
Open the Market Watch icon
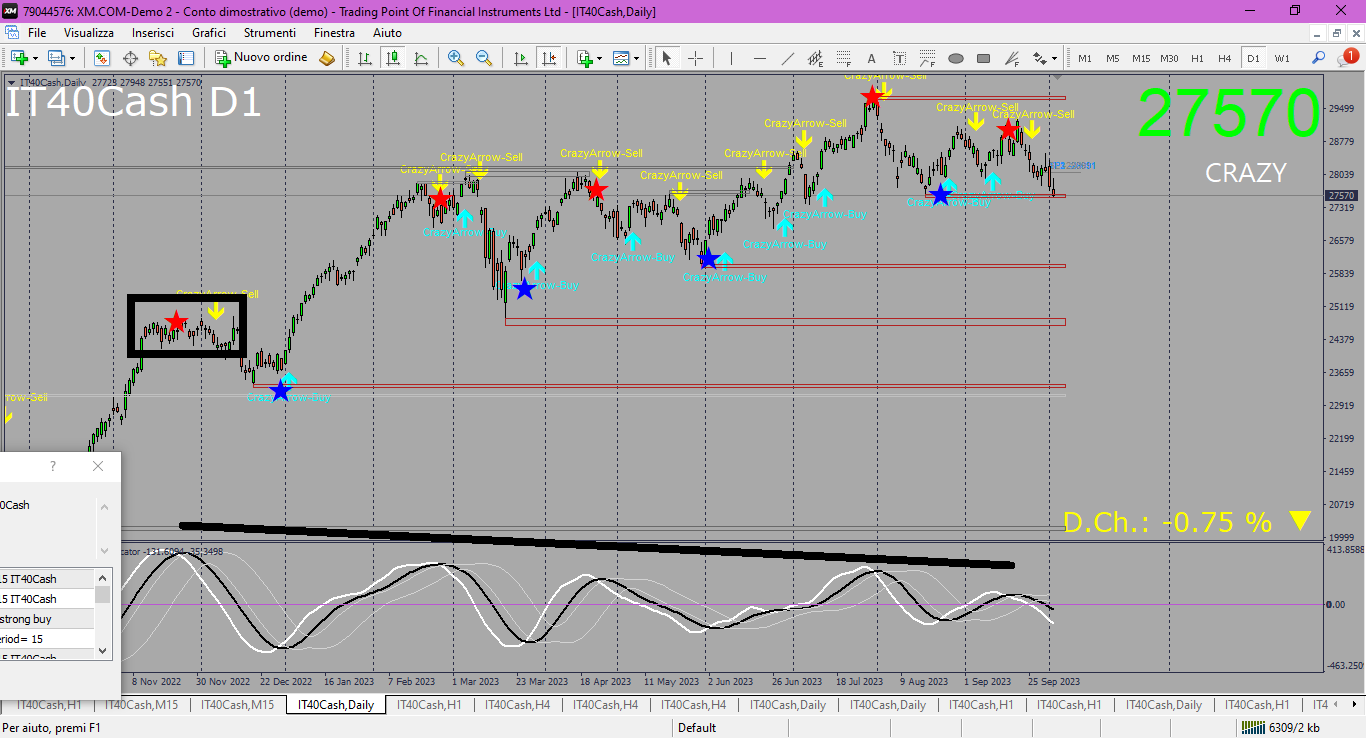102,58
